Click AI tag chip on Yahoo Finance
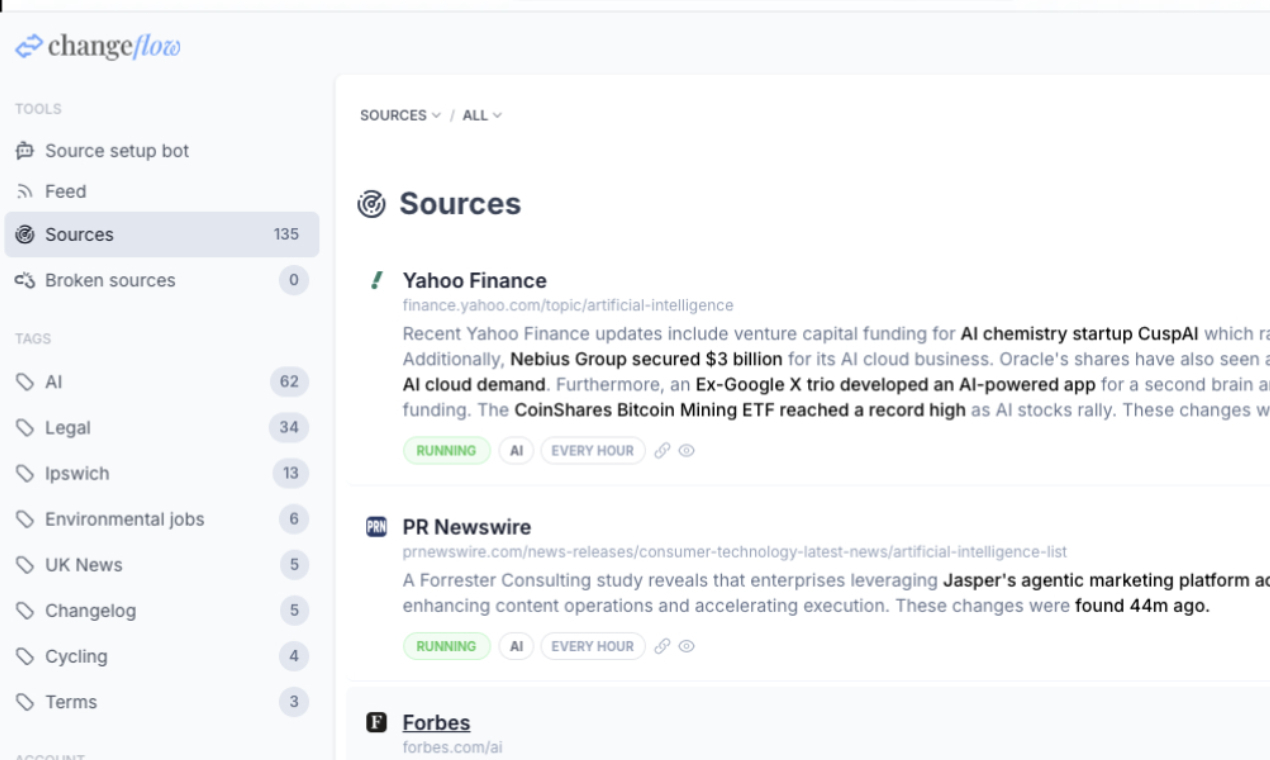1270x760 pixels. pyautogui.click(x=516, y=451)
